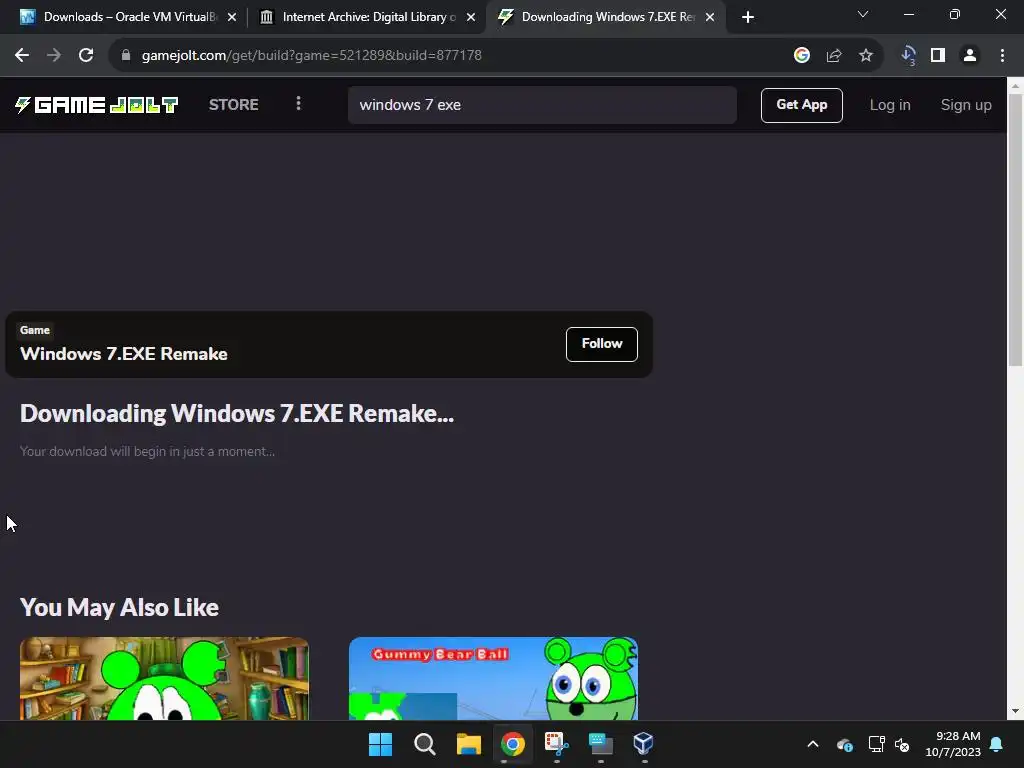Image resolution: width=1024 pixels, height=768 pixels.
Task: Click the search field containing 'windows 7 exe'
Action: pos(542,104)
